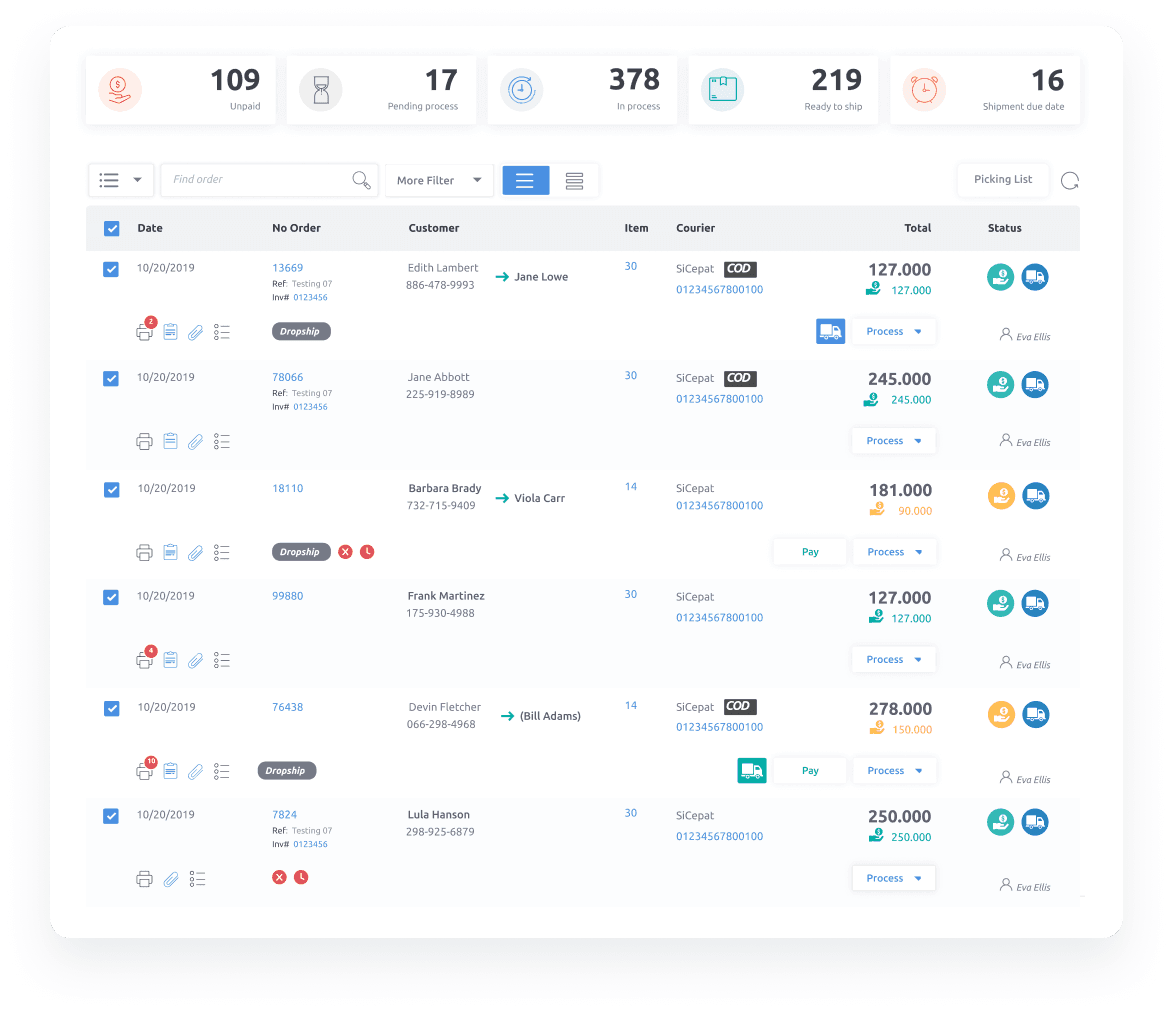Click printer icon with badge 2 on order 13669
Viewport: 1173px width, 1012px height.
(145, 332)
